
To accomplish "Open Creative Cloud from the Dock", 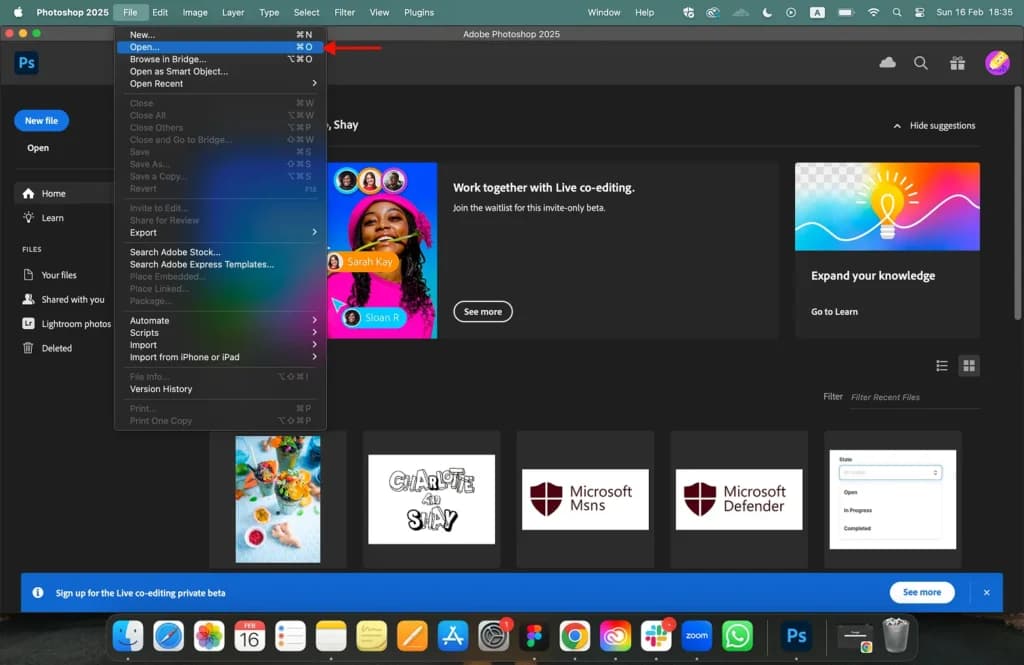I will 615,636.
